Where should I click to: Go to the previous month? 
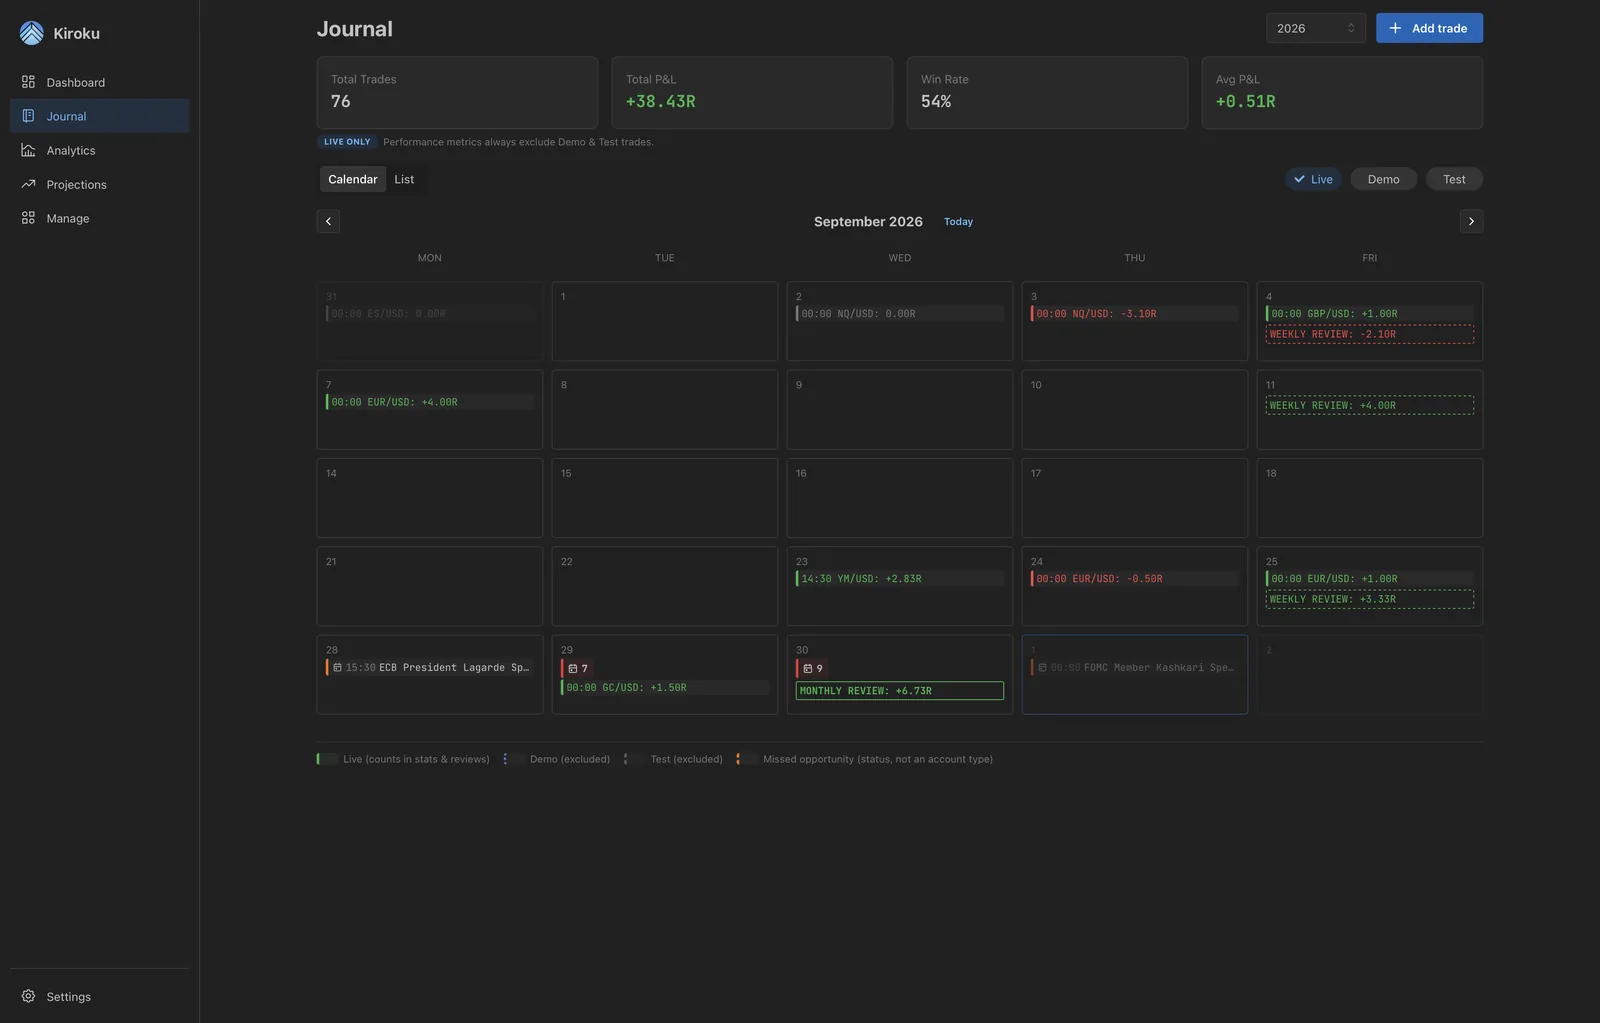328,221
